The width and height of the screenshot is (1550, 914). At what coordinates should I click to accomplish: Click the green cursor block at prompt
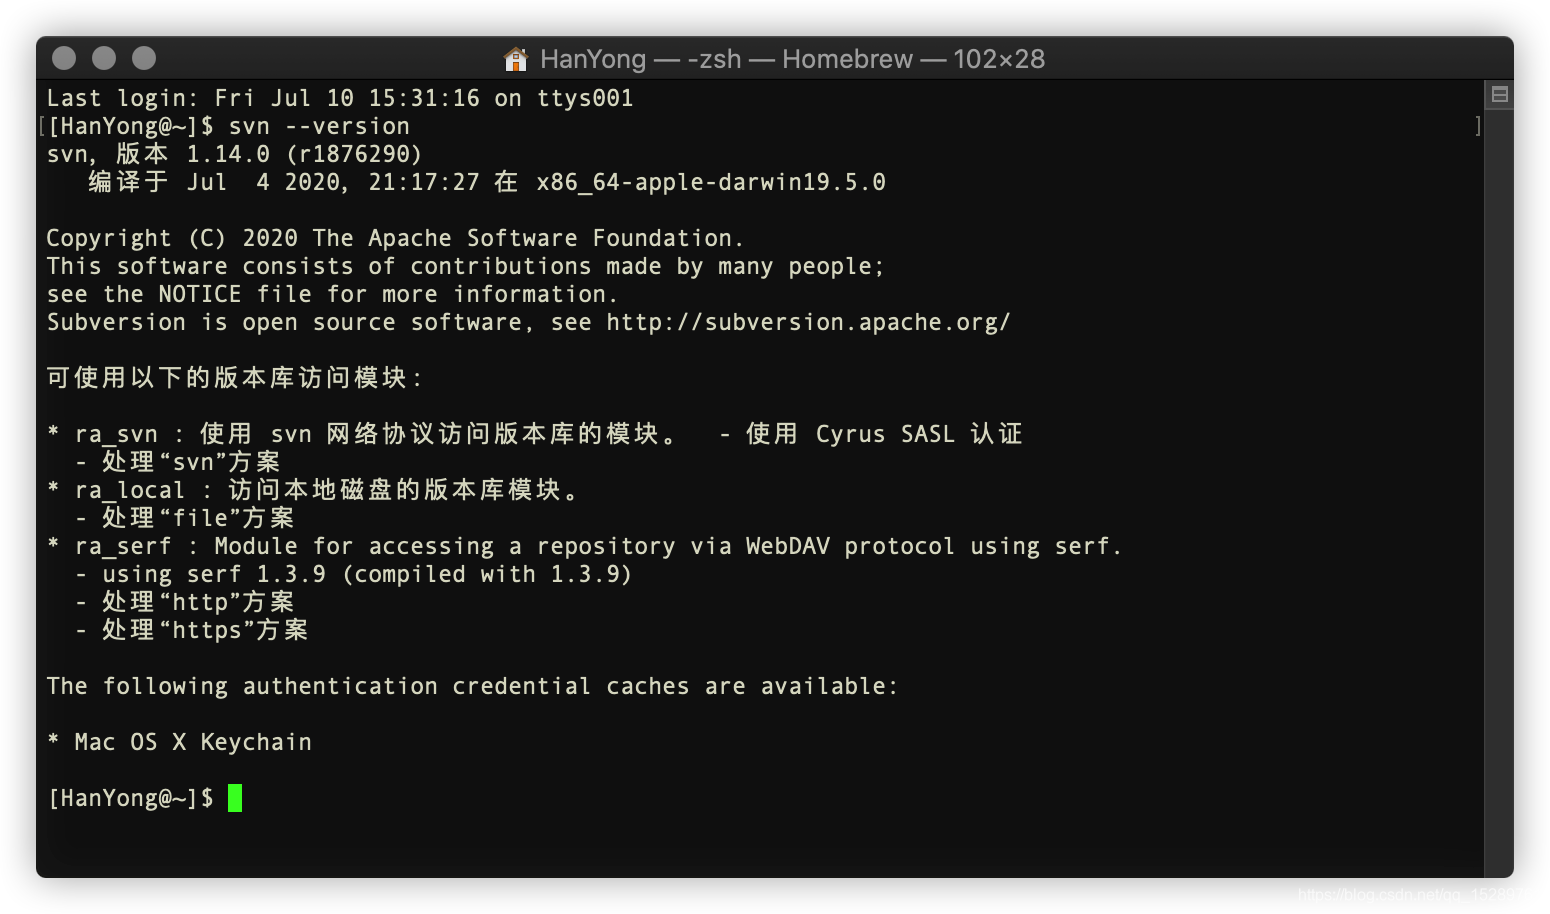(x=235, y=798)
